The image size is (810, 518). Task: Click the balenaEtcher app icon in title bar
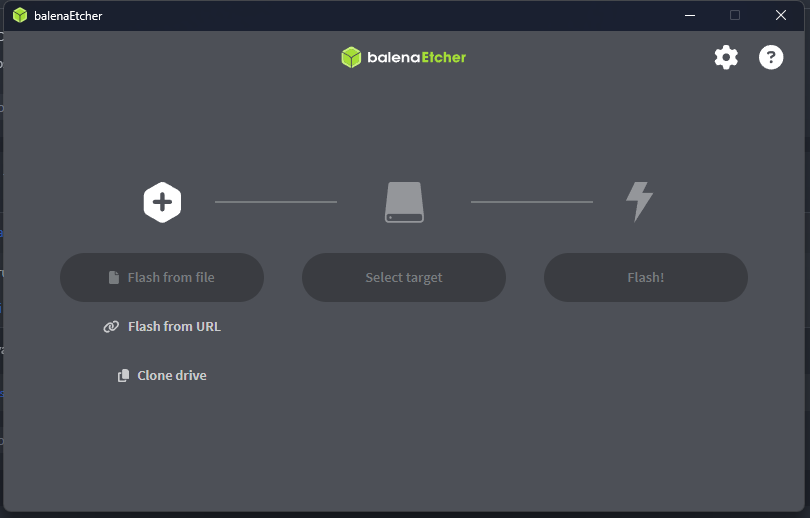pyautogui.click(x=19, y=15)
